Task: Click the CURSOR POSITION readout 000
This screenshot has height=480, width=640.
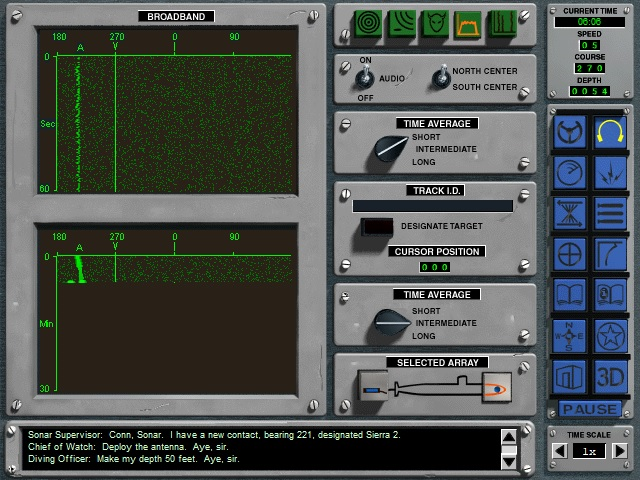Action: click(x=435, y=267)
